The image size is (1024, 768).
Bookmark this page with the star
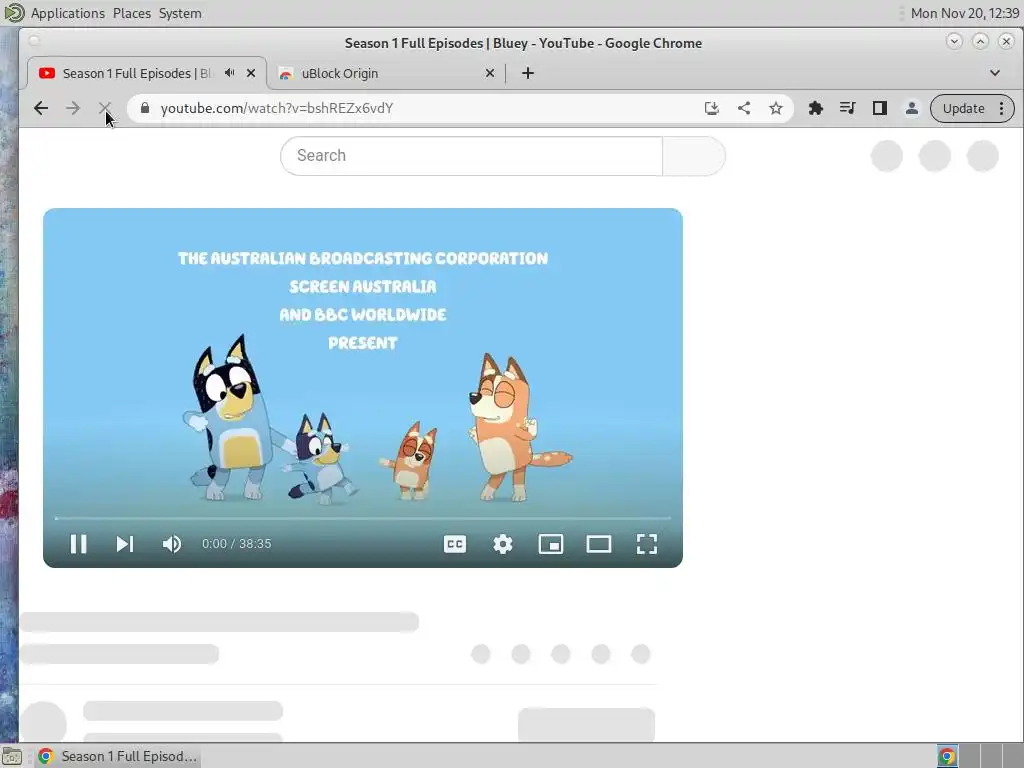(x=776, y=108)
